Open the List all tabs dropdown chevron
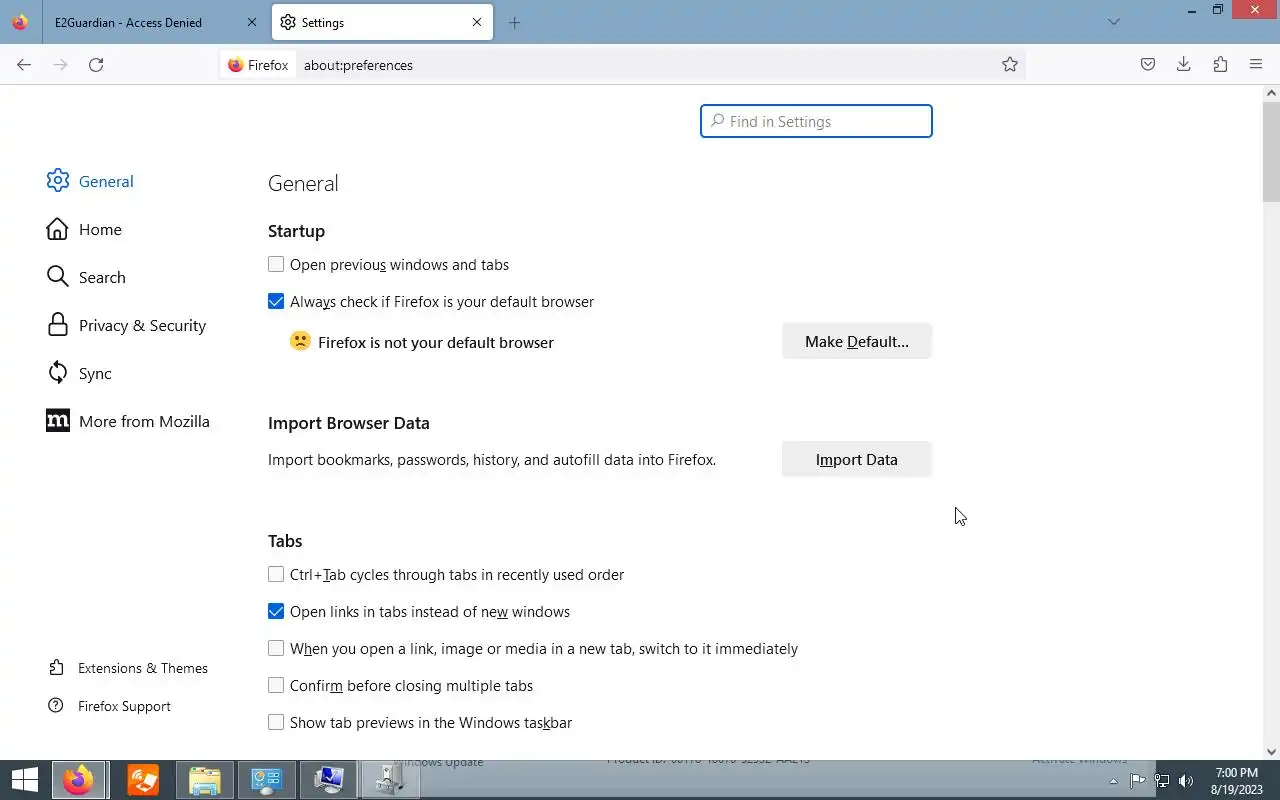The height and width of the screenshot is (800, 1280). (1114, 22)
